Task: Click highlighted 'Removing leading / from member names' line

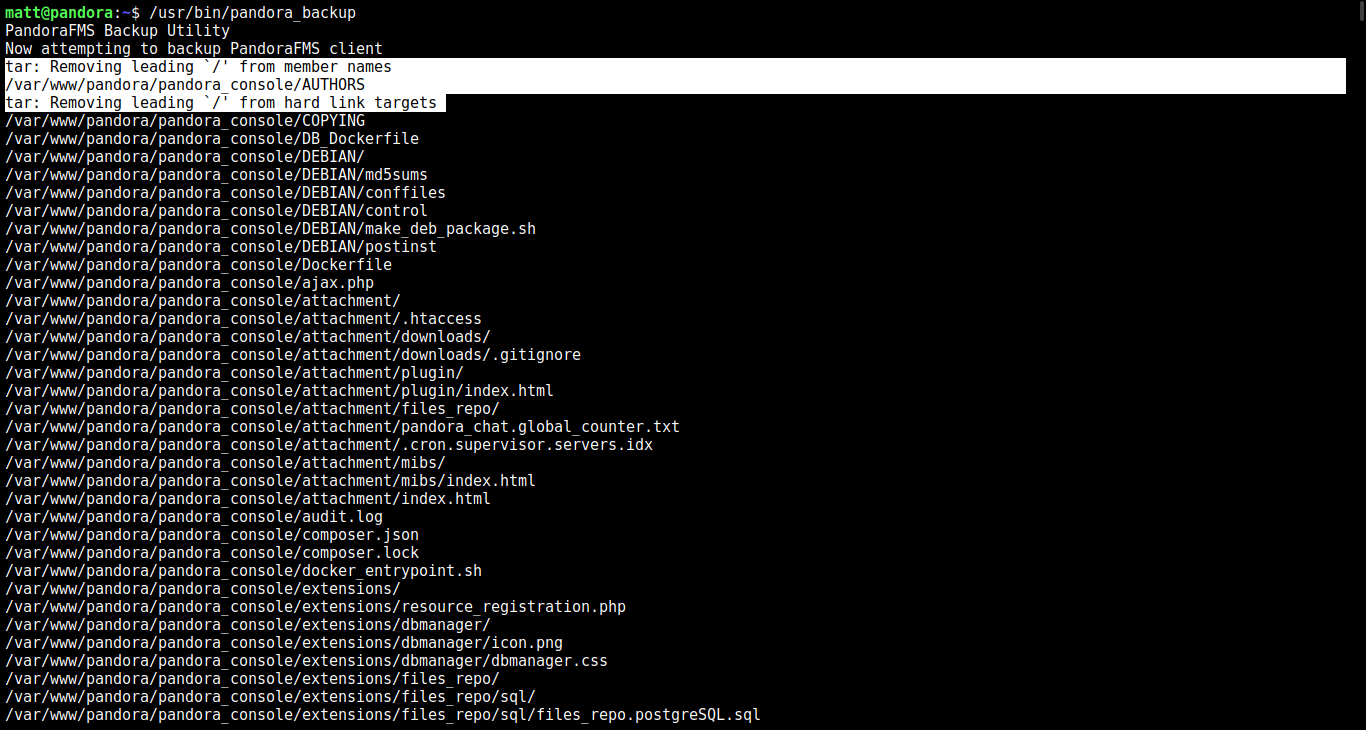Action: coord(198,67)
